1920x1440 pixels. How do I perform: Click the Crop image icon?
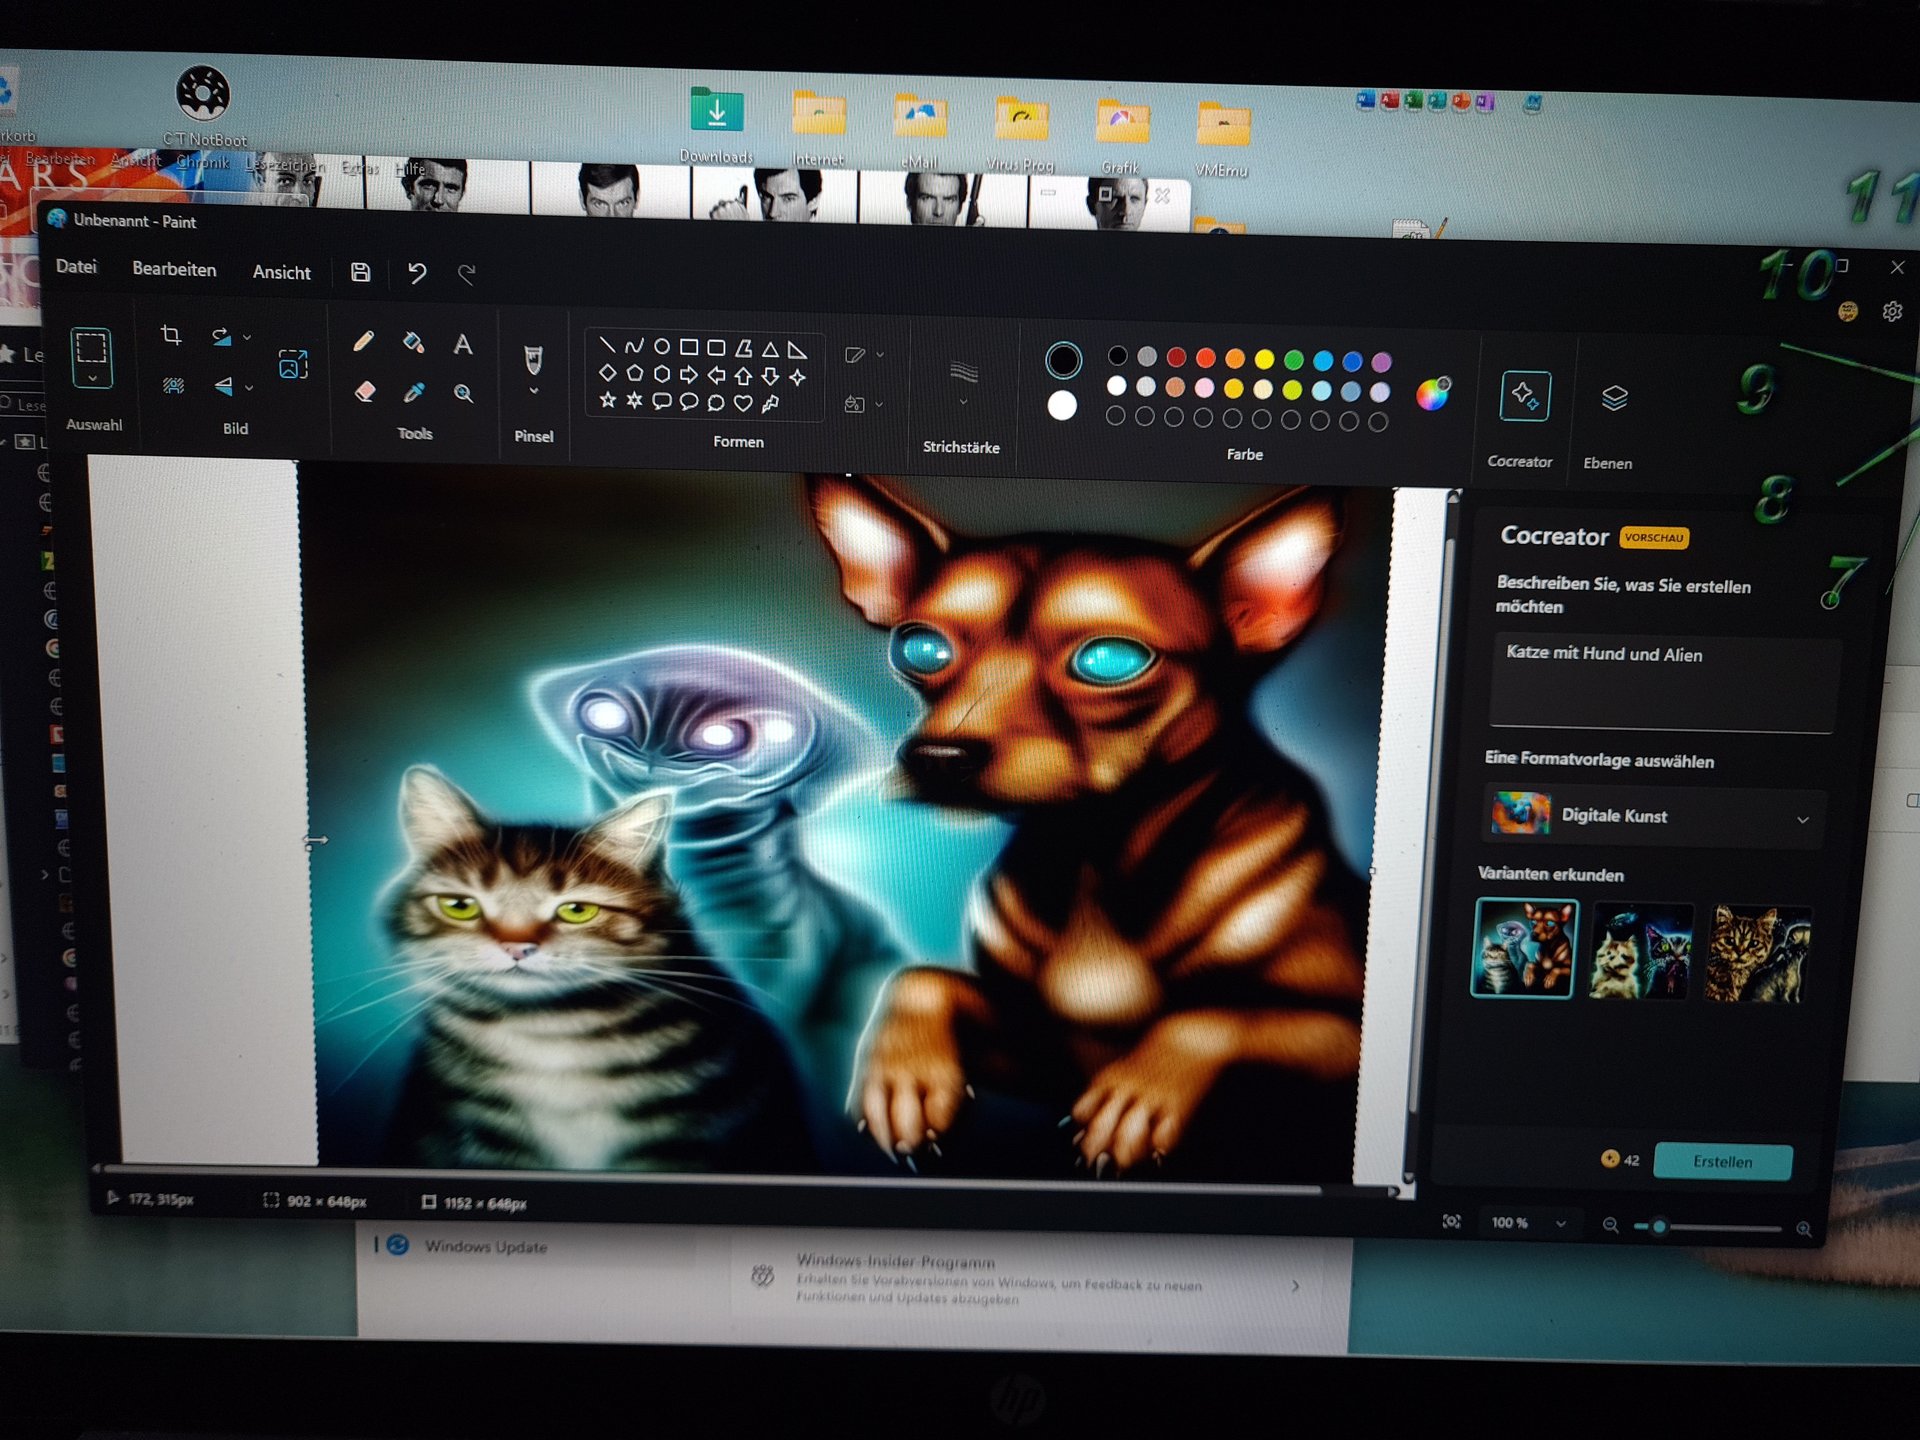(x=171, y=336)
